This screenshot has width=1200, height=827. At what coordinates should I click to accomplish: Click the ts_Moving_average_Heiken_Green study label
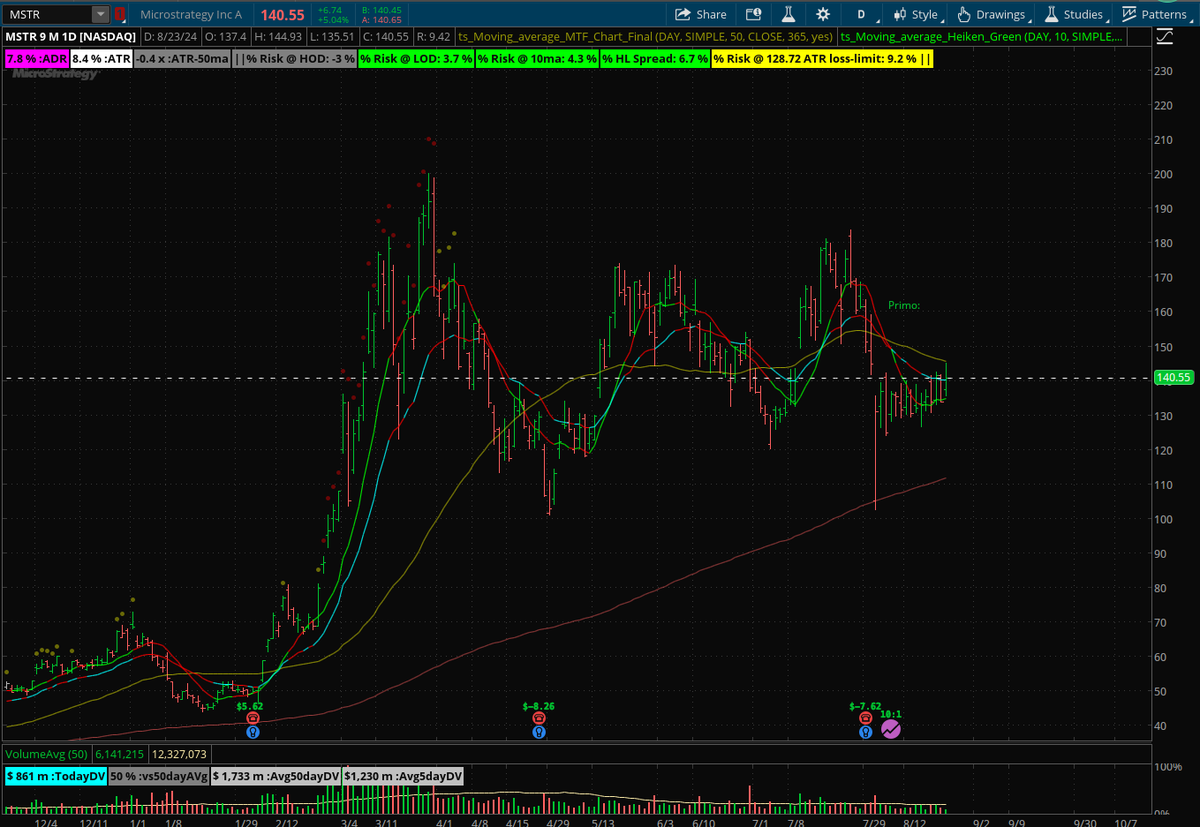click(x=982, y=36)
